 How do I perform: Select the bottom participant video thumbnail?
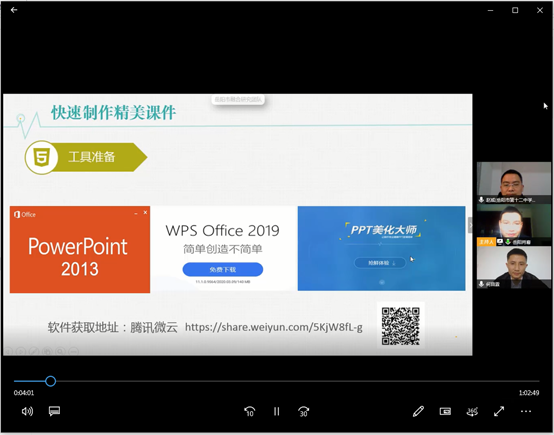[513, 267]
